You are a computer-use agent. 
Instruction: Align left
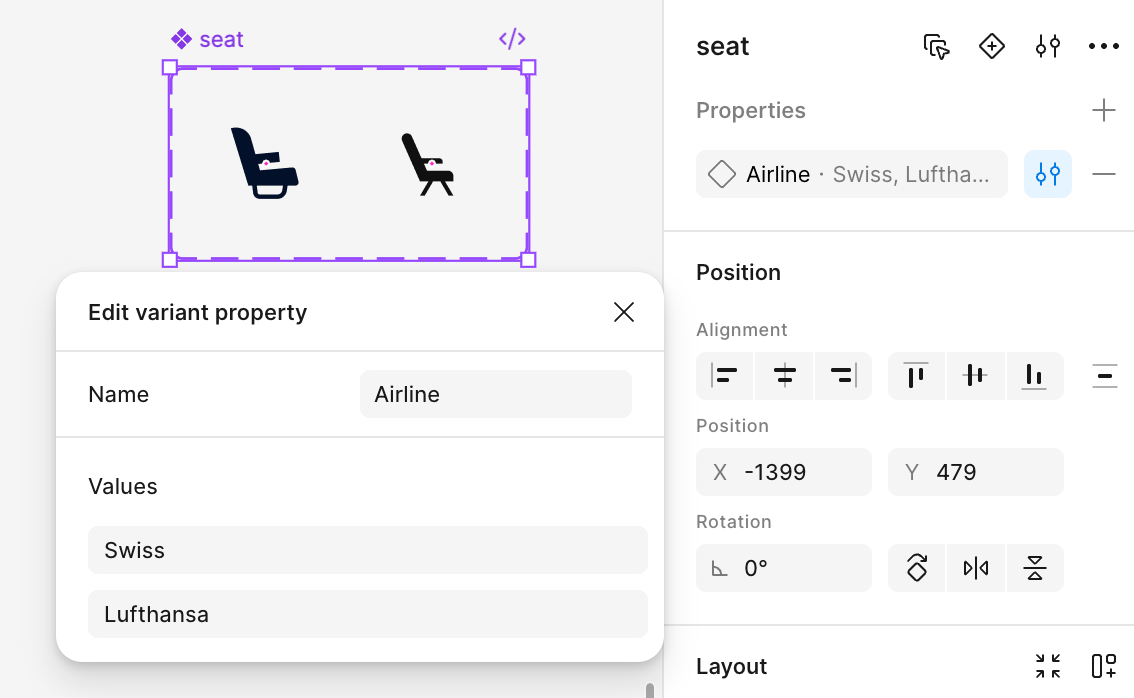click(725, 375)
